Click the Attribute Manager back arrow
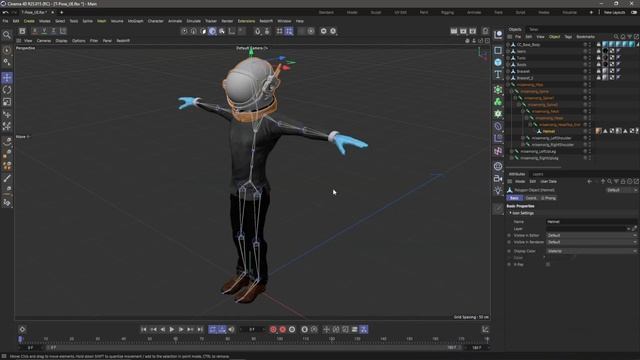The width and height of the screenshot is (640, 360). point(589,182)
